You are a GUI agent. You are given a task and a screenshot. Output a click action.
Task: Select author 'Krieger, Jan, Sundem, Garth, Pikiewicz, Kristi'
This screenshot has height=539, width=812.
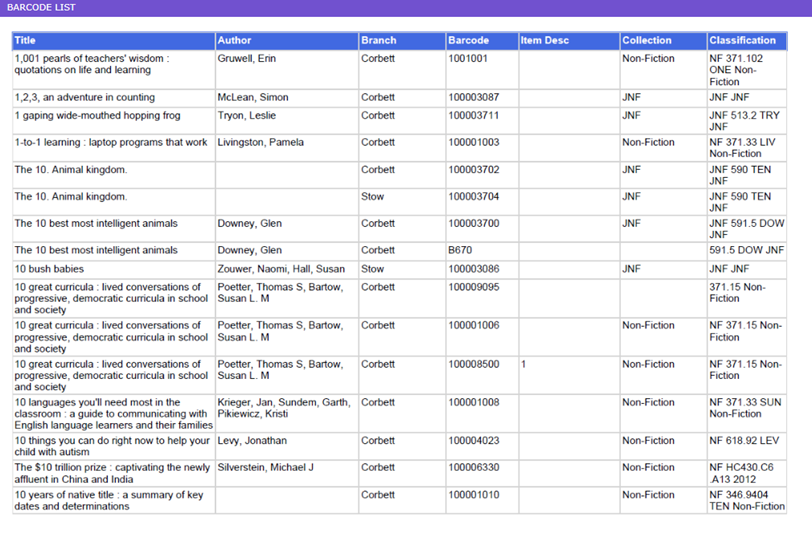coord(284,408)
